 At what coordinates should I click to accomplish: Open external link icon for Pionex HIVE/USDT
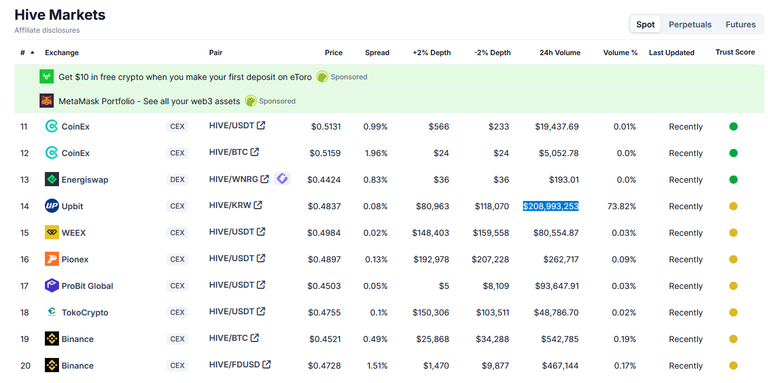point(261,258)
